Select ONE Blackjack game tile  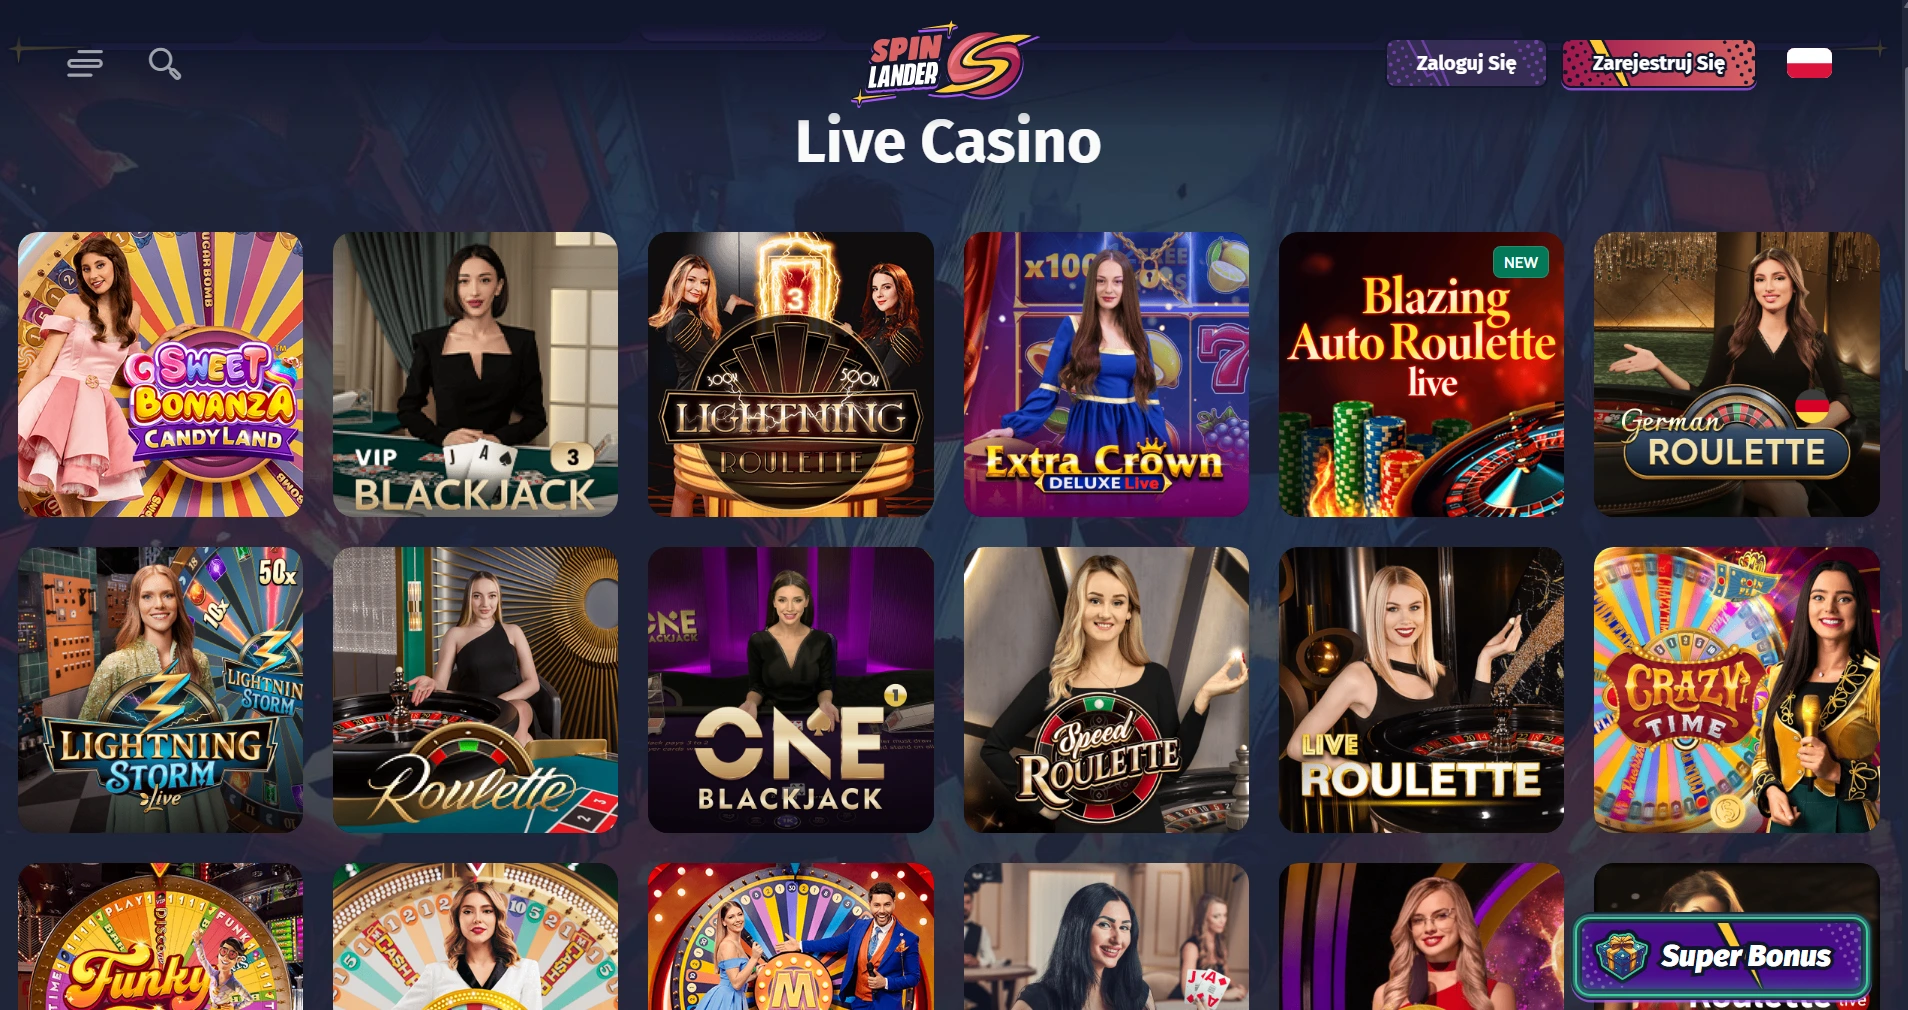(791, 690)
